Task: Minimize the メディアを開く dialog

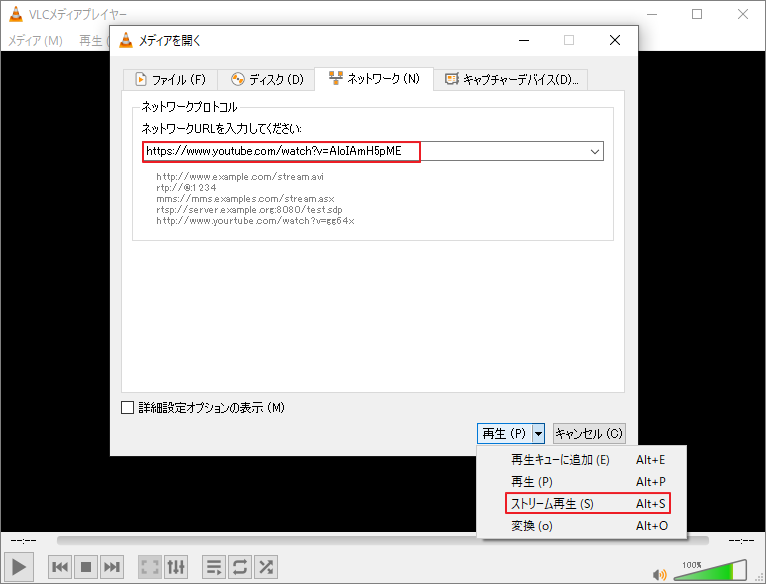Action: click(x=524, y=40)
